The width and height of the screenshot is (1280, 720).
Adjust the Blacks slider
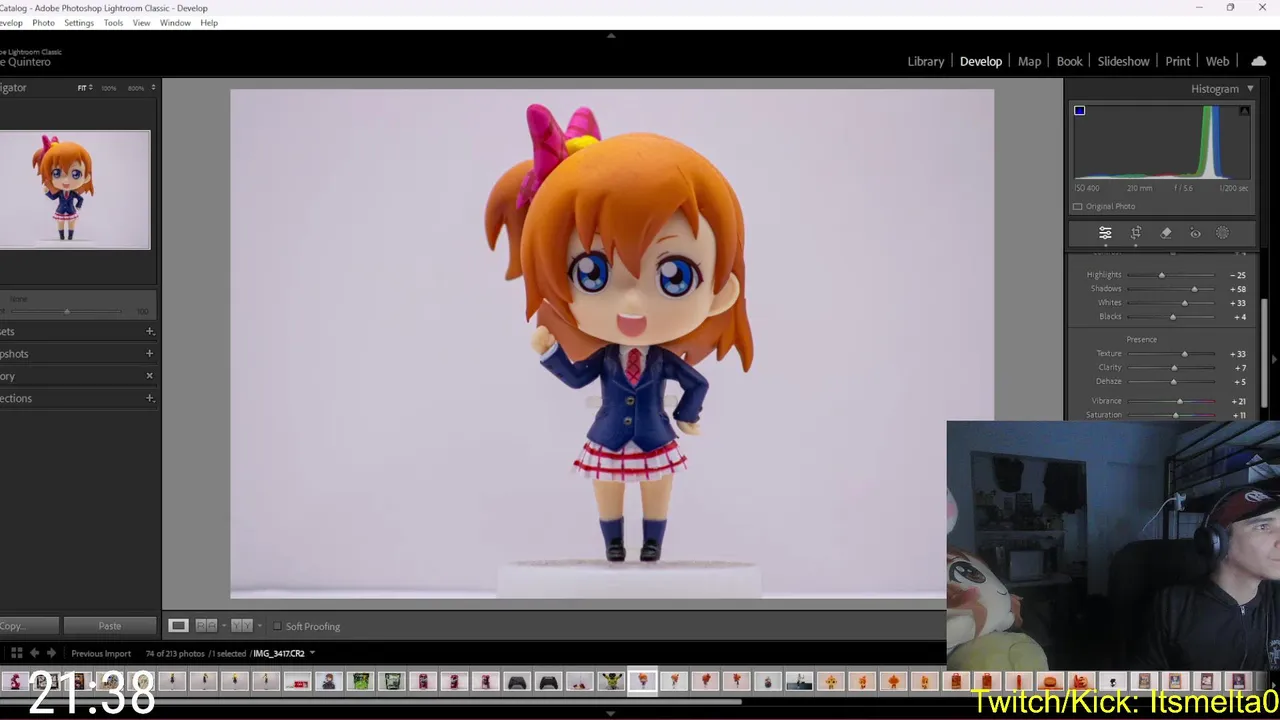[1173, 317]
